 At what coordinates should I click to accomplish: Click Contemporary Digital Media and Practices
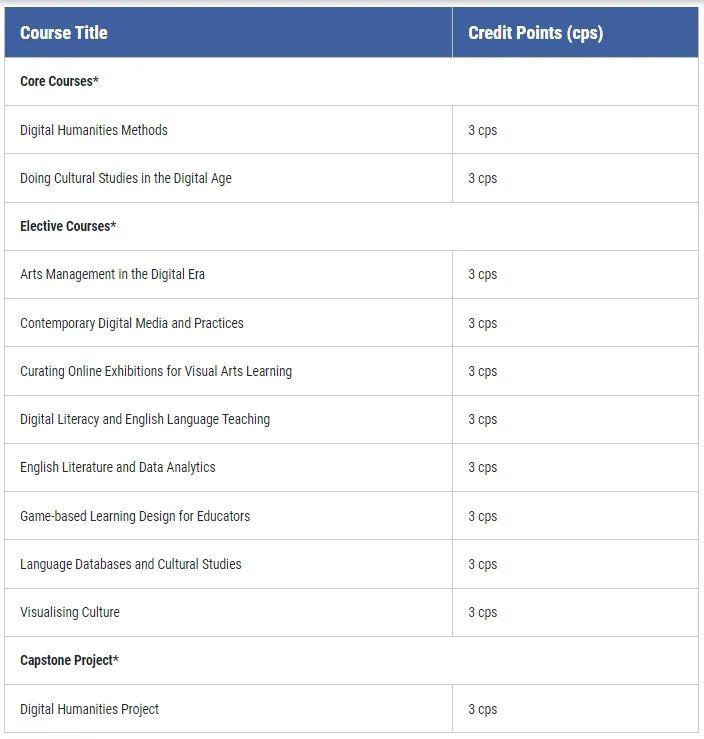point(132,323)
